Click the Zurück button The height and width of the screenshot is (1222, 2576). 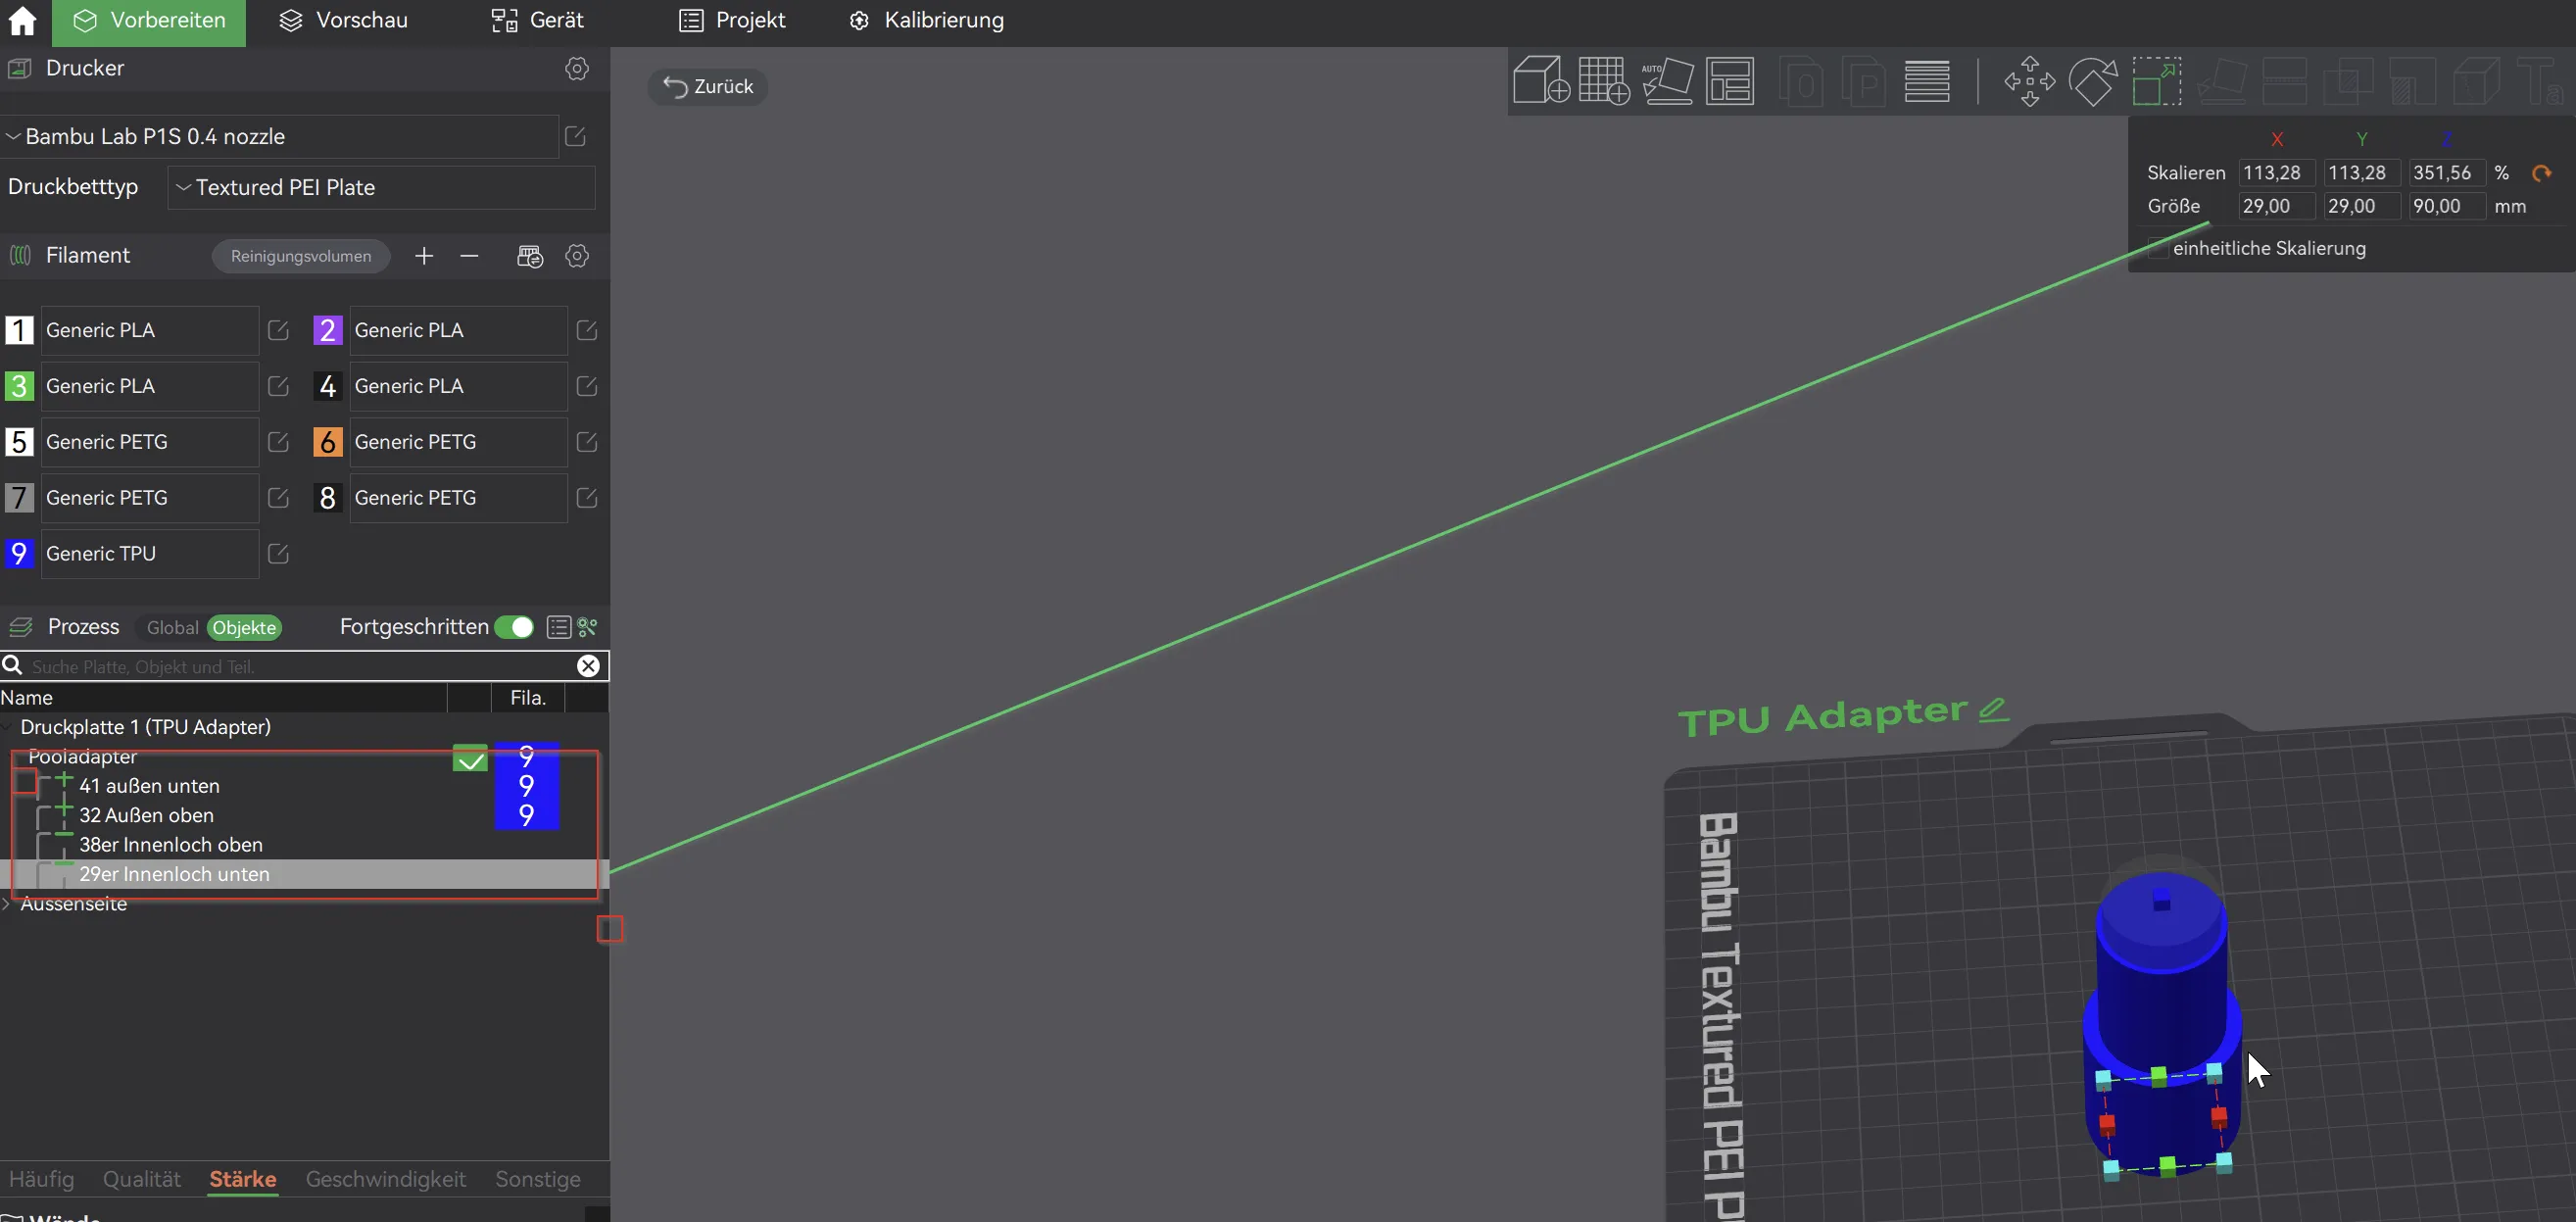click(x=708, y=87)
